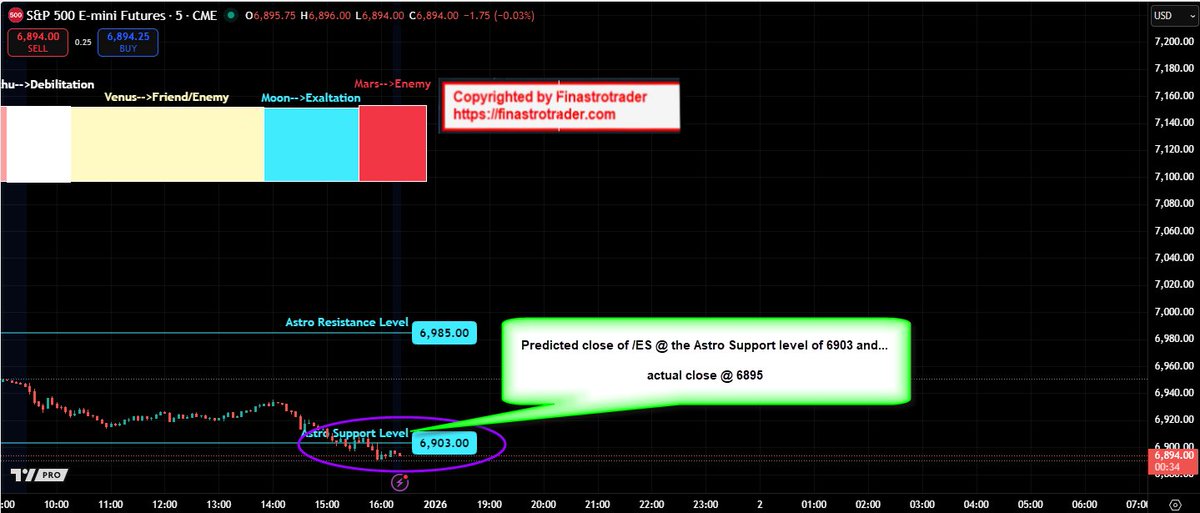Click 03:00 on the time axis
This screenshot has width=1200, height=513.
tap(921, 504)
